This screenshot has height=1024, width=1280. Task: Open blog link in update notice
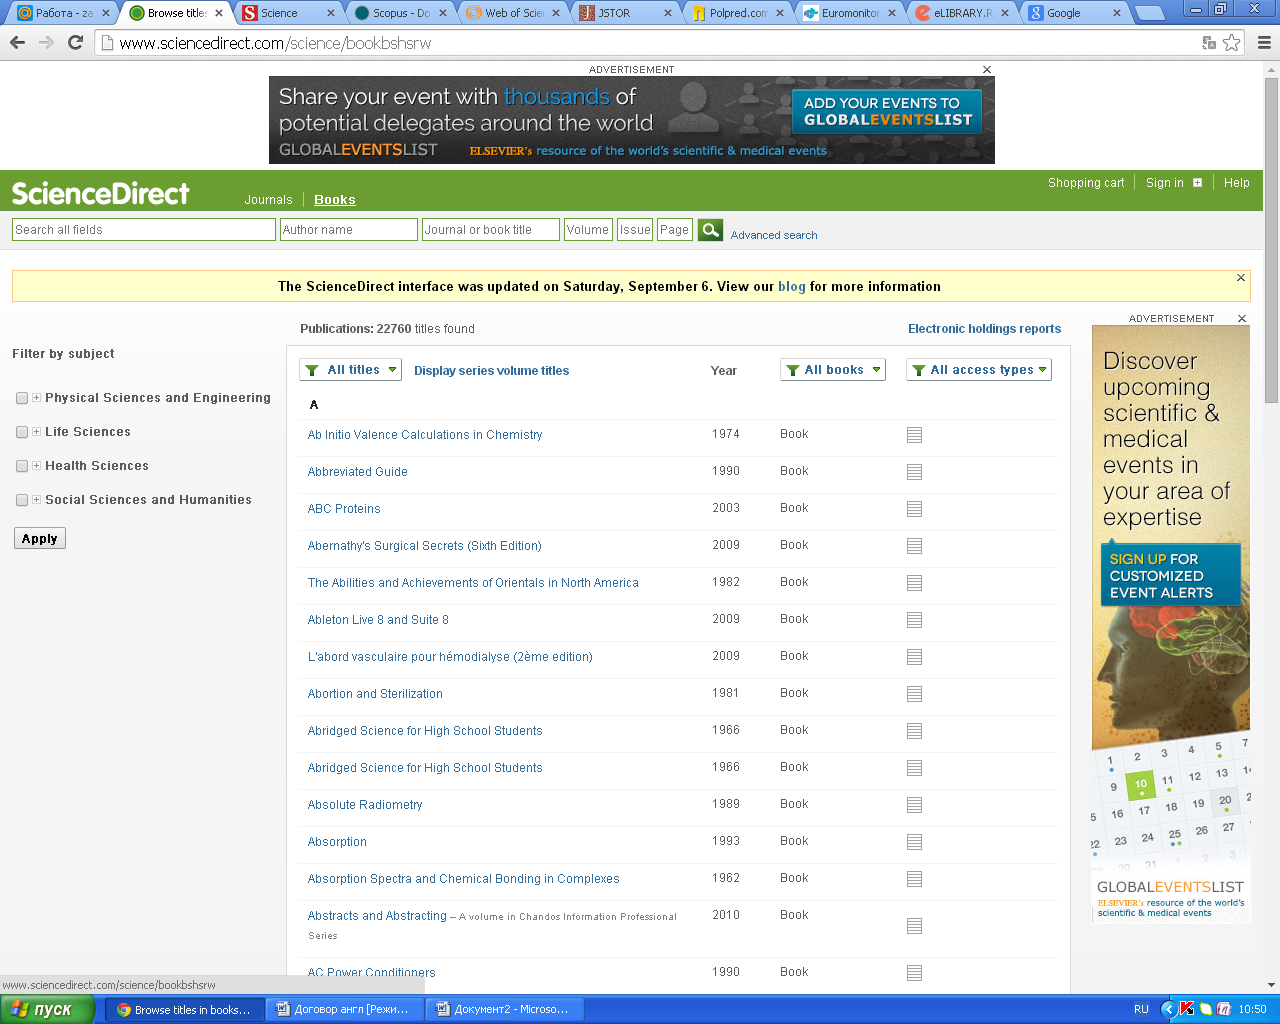pos(791,286)
